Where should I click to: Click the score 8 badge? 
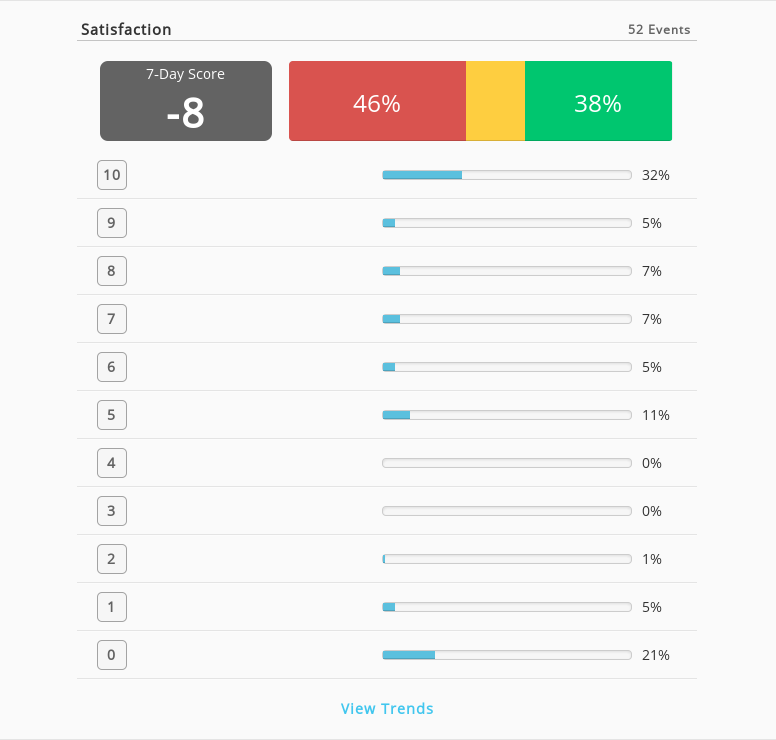click(112, 271)
